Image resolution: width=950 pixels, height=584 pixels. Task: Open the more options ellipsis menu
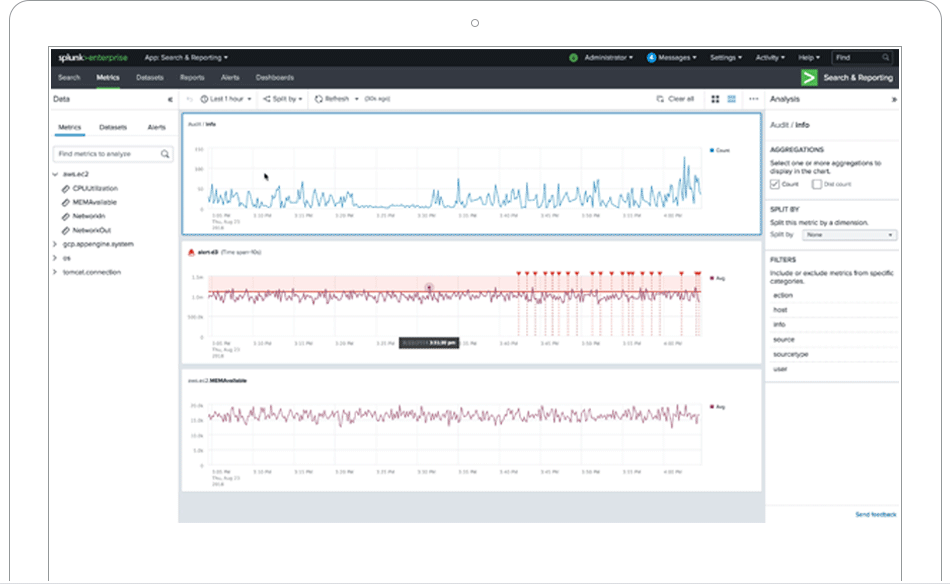[x=754, y=100]
